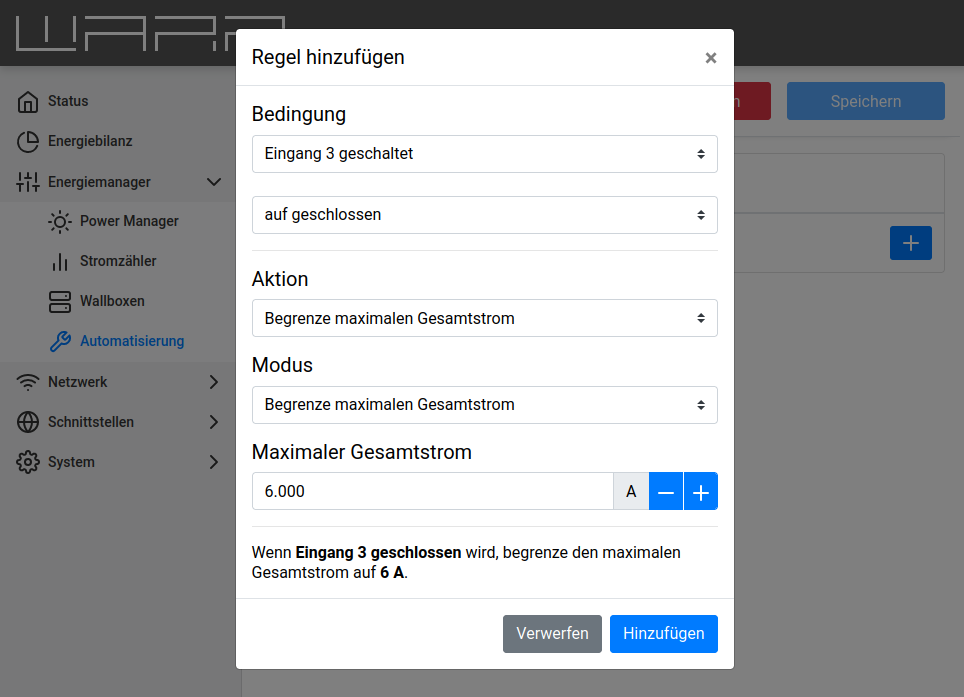Click the Netzwerk wifi icon
Image resolution: width=964 pixels, height=697 pixels.
28,382
